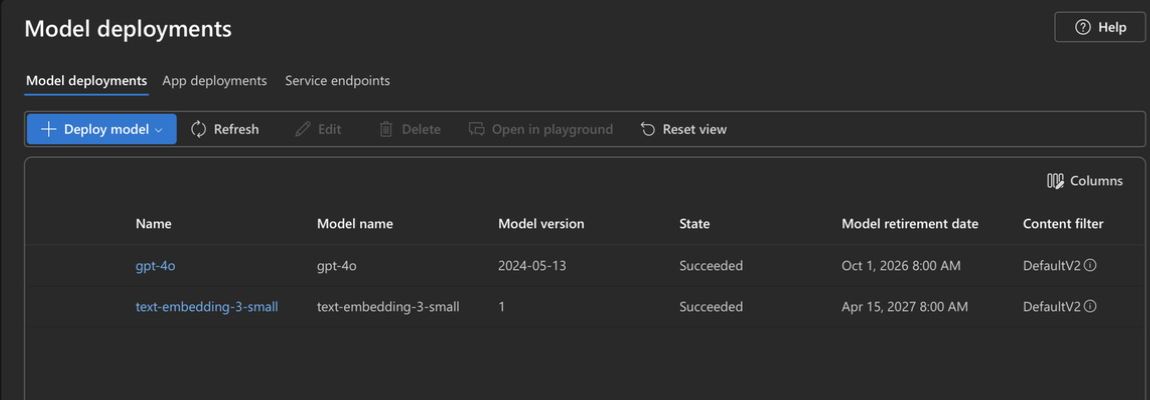
Task: Switch to Service endpoints tab
Action: (x=337, y=81)
